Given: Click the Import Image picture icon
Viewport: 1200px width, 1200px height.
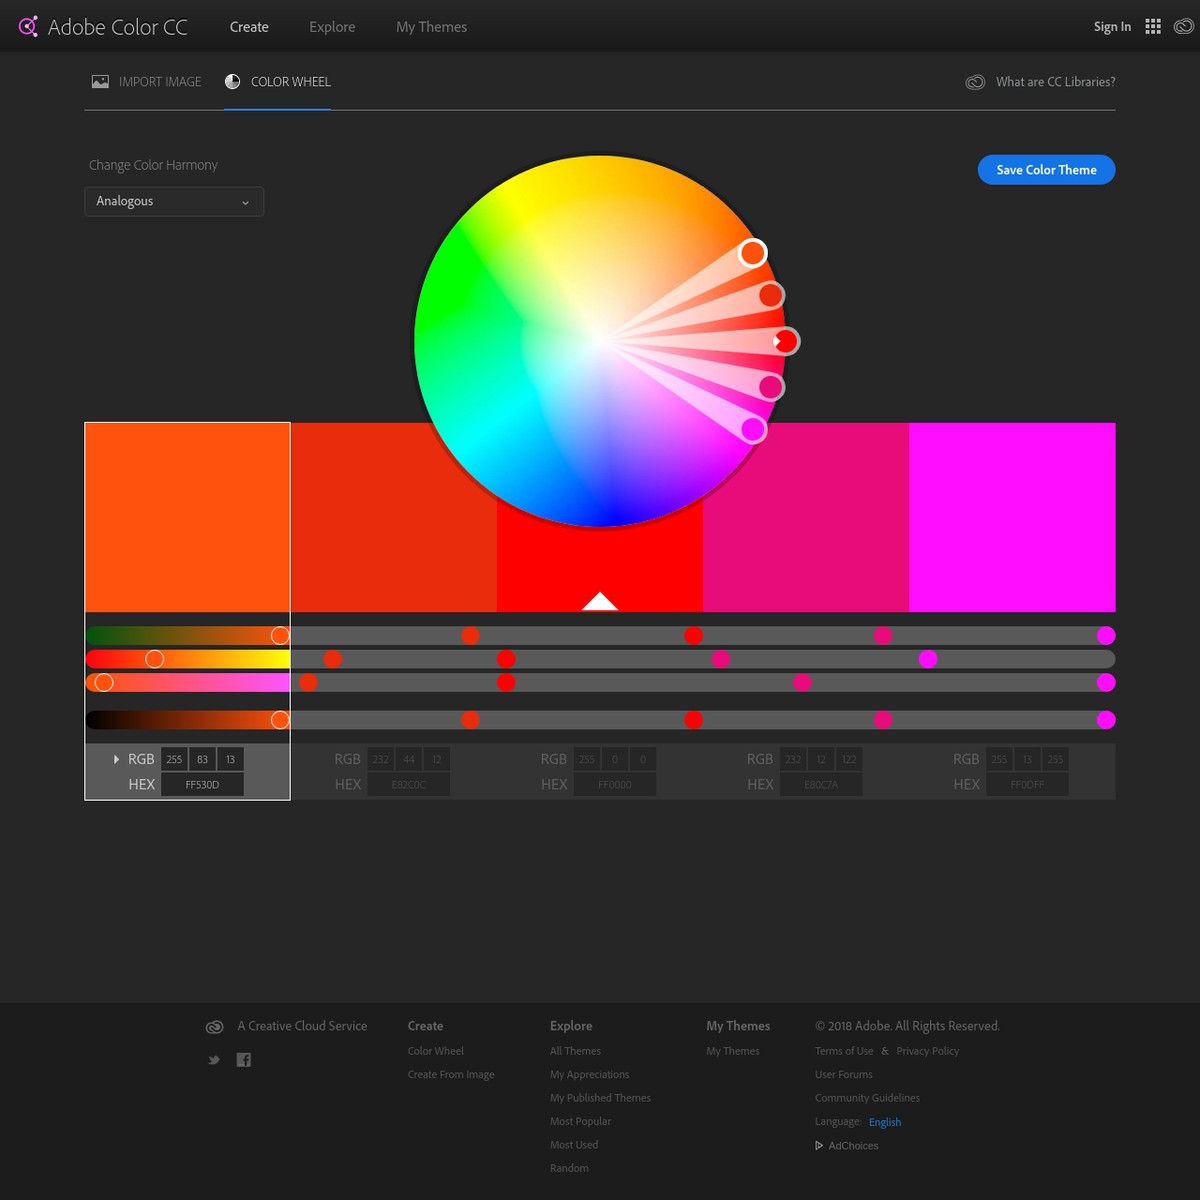Looking at the screenshot, I should 100,82.
